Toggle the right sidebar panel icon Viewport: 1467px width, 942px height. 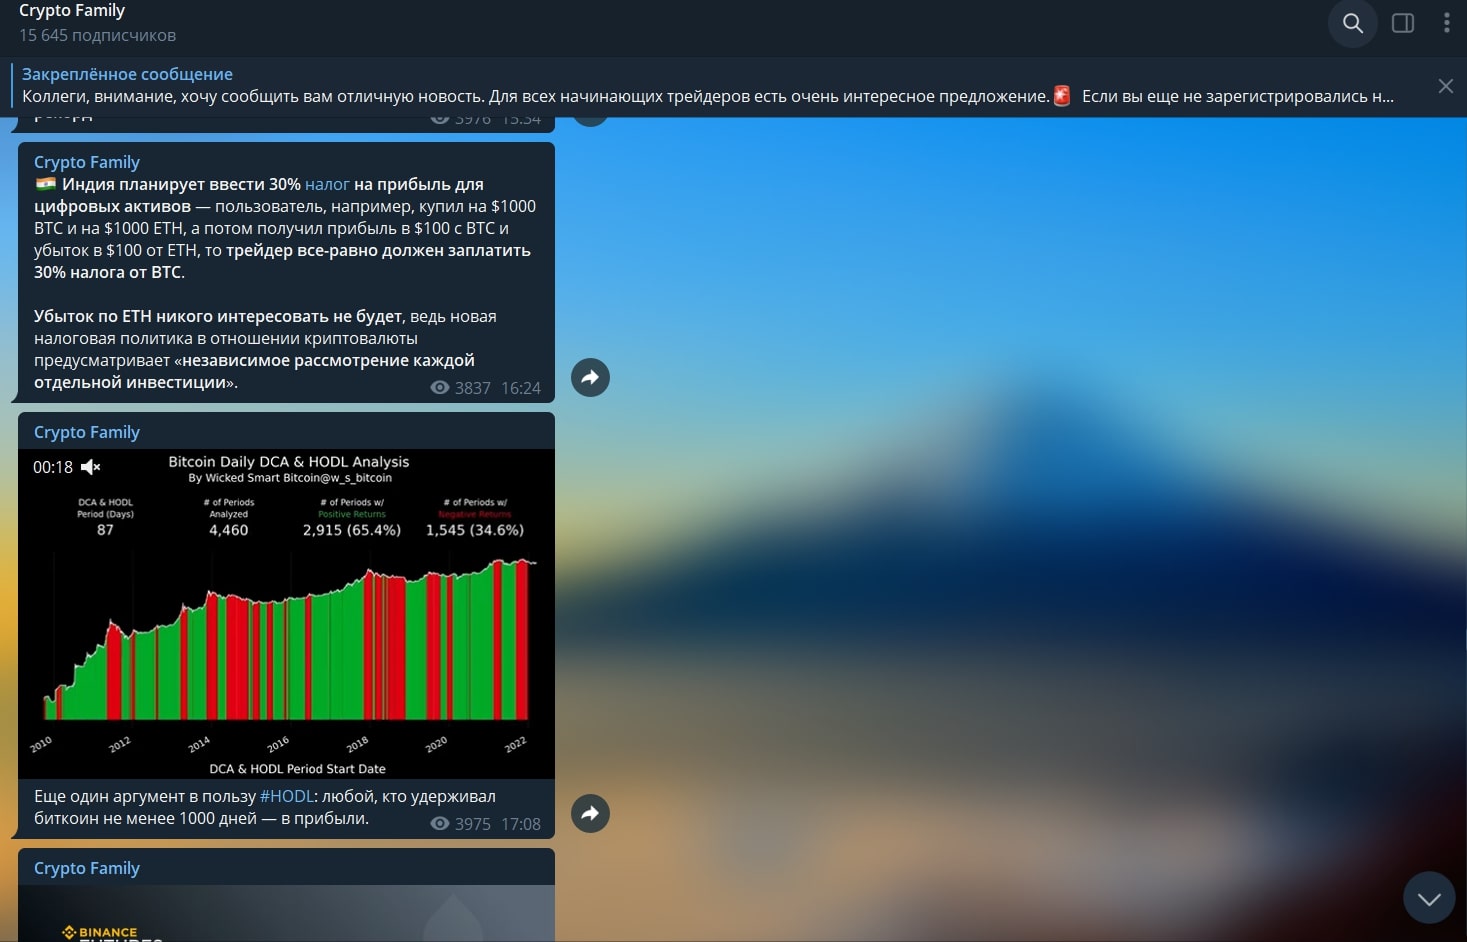1403,23
